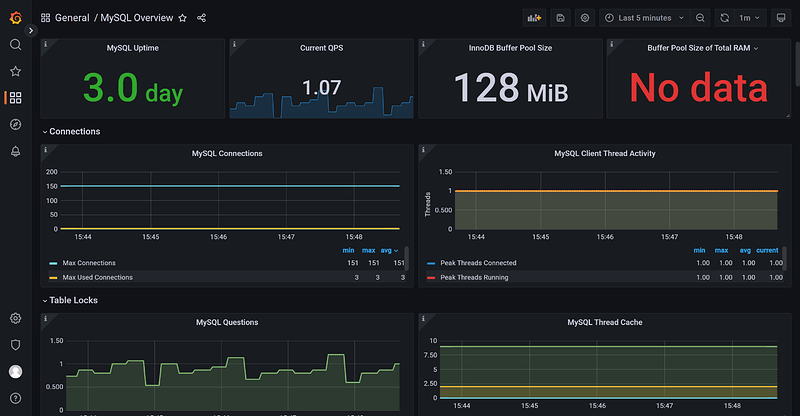The width and height of the screenshot is (800, 416).
Task: Show info for MySQL Thread Cache panel
Action: coord(423,319)
